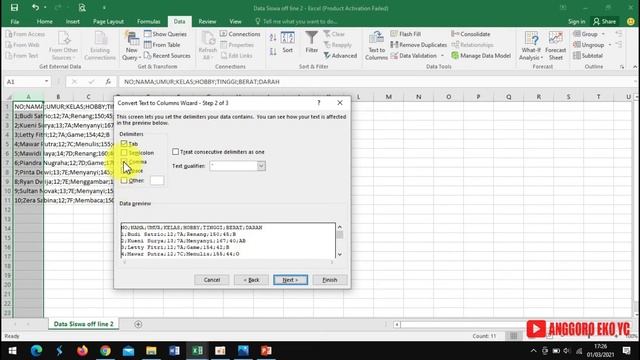
Task: Click the Show Queries icon
Action: [x=147, y=34]
